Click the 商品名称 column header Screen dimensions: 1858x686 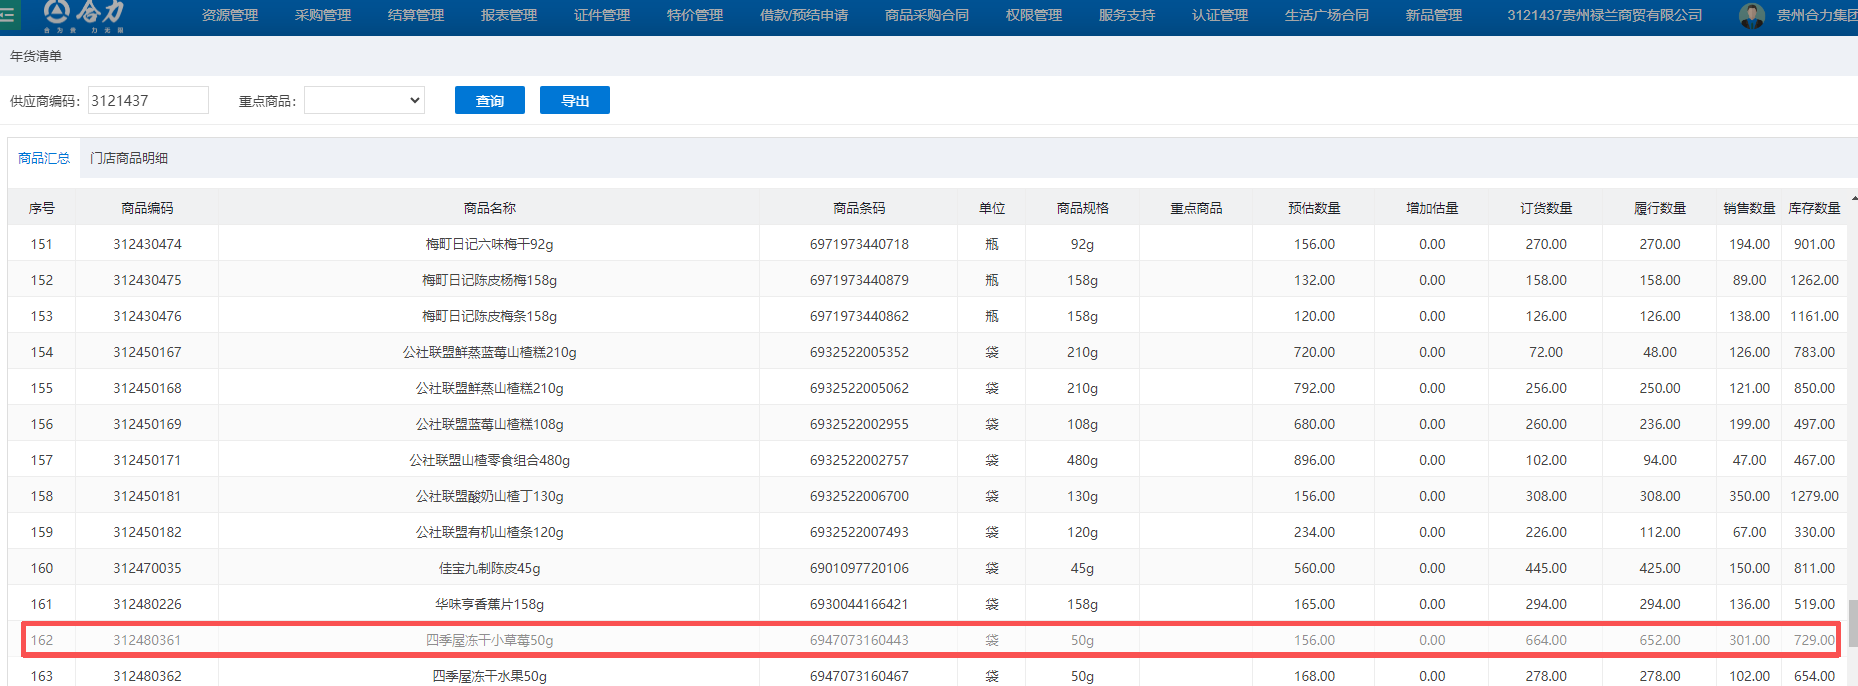pyautogui.click(x=489, y=208)
